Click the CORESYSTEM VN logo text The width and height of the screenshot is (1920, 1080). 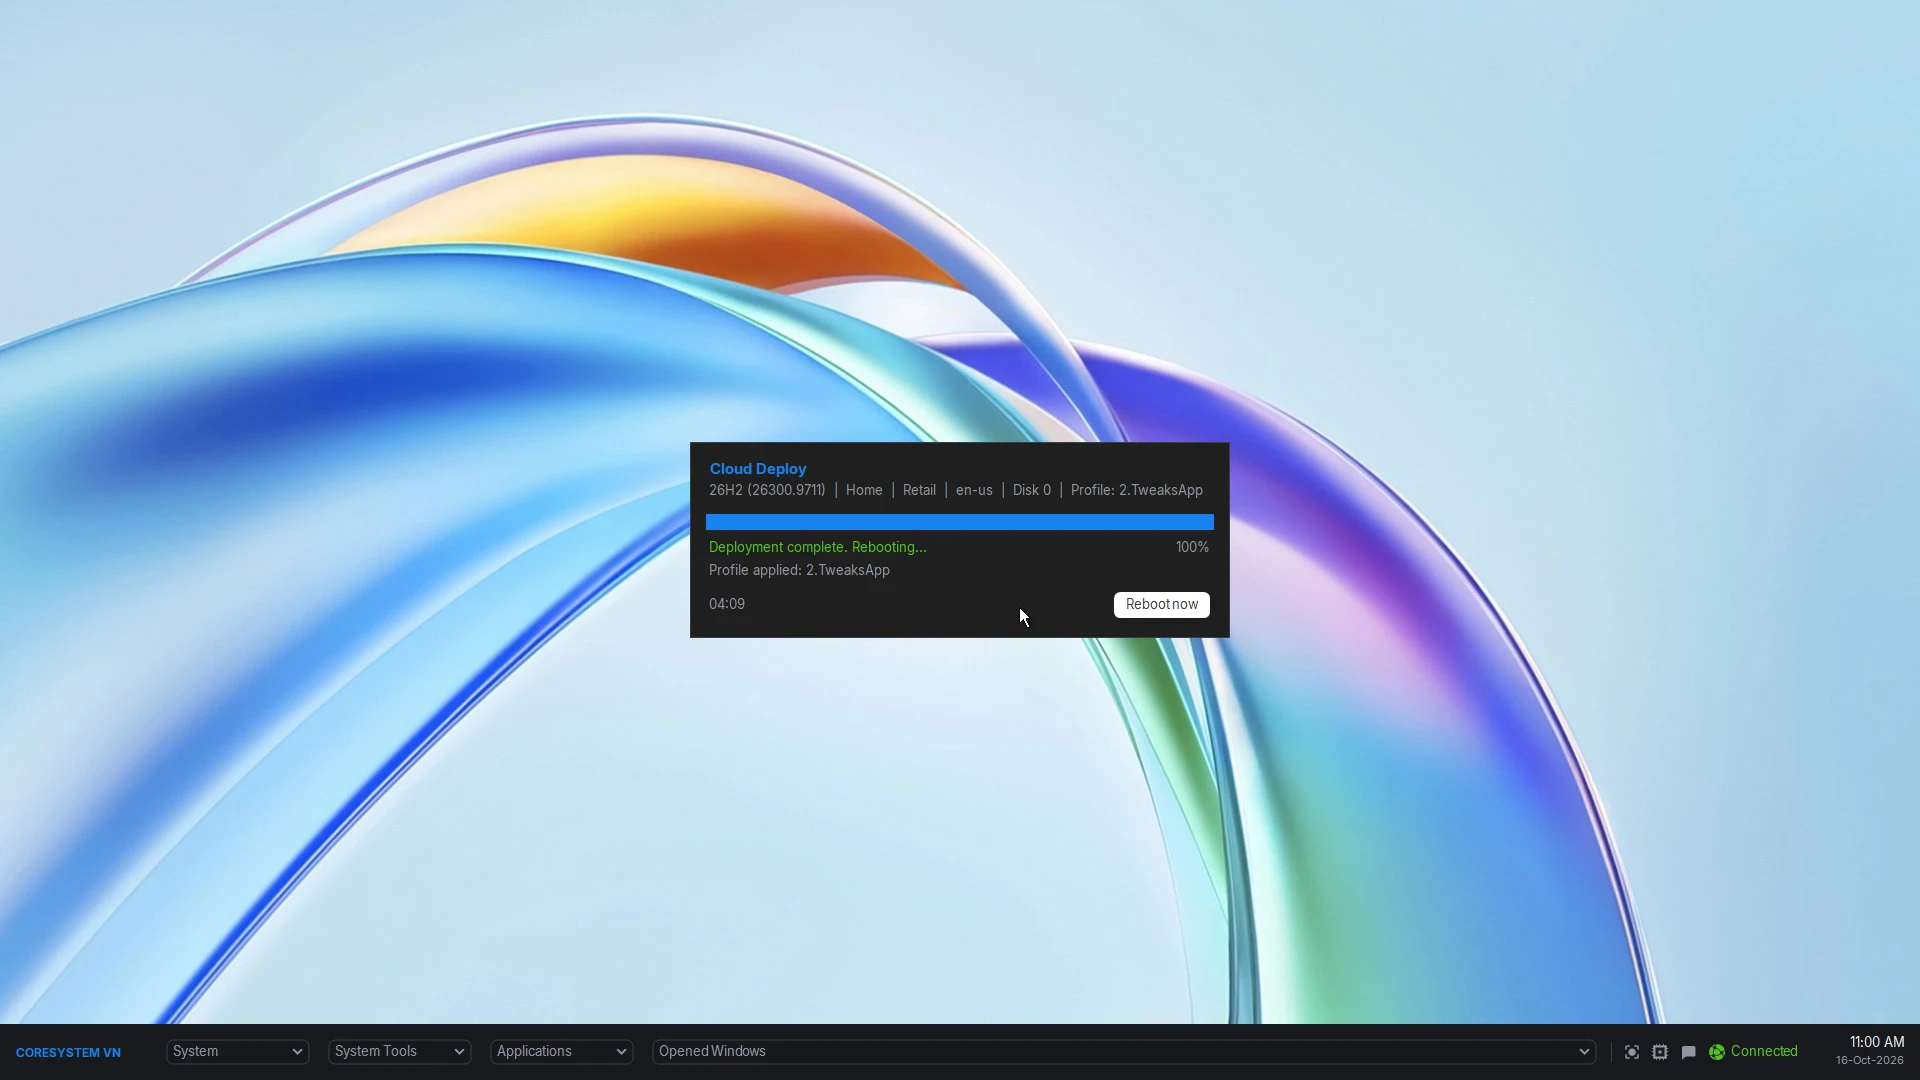coord(68,1052)
